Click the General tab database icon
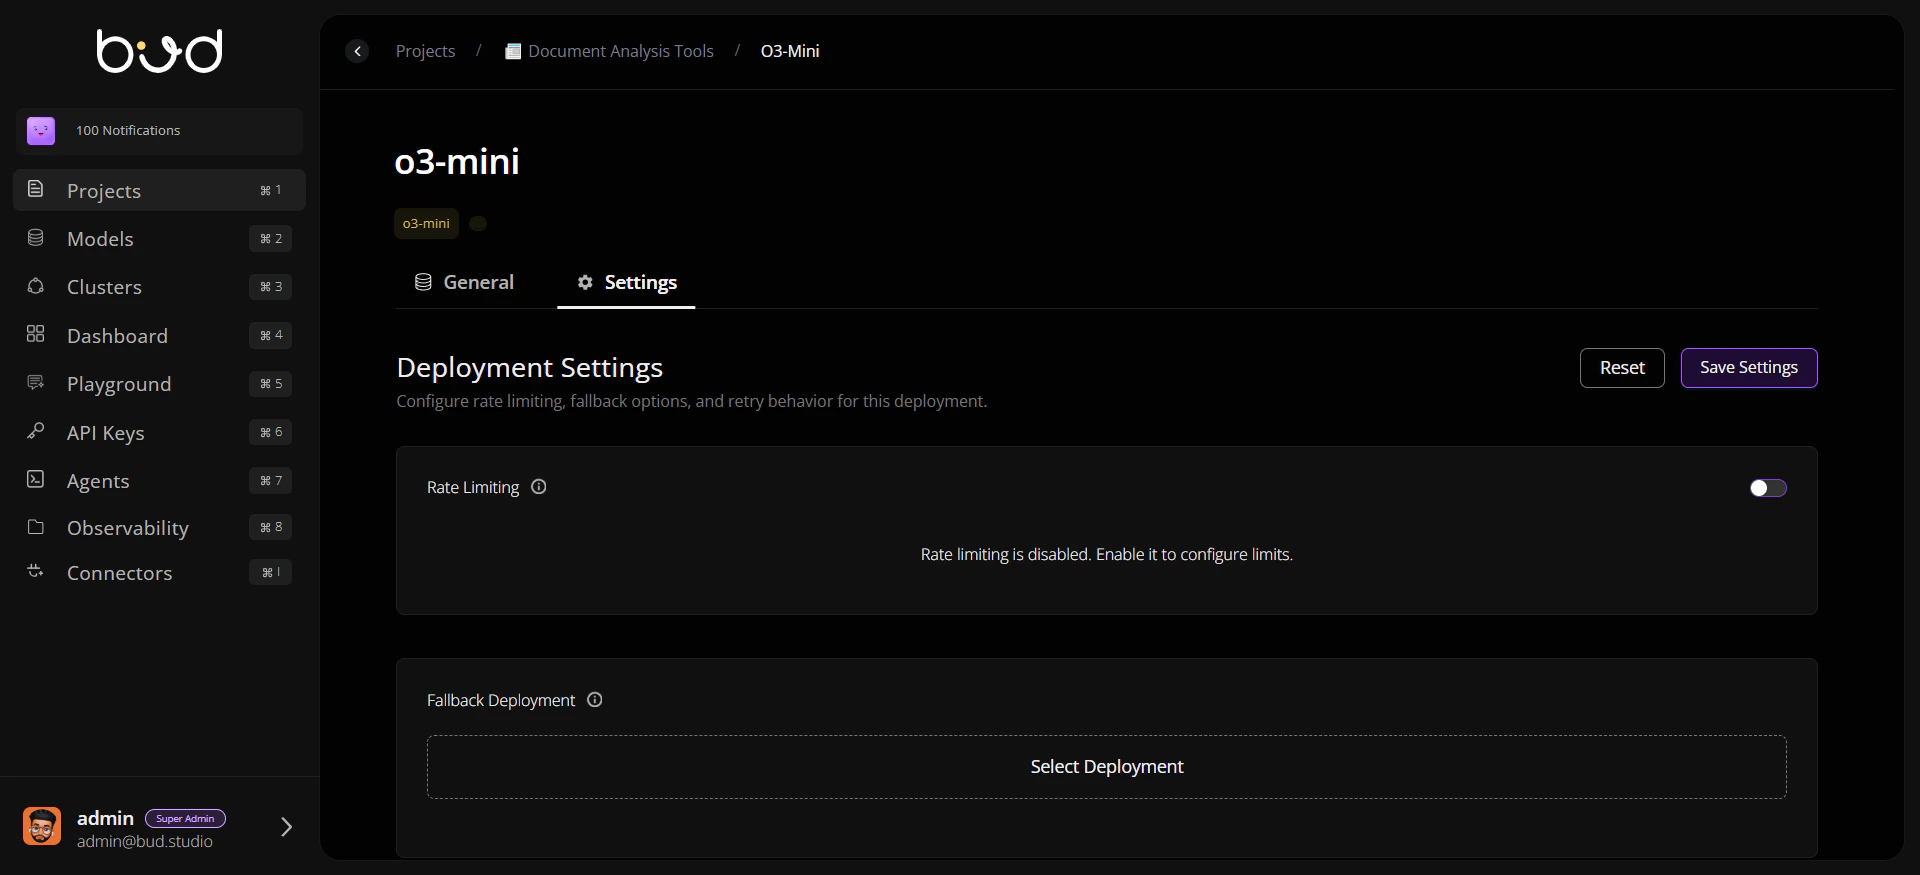Image resolution: width=1920 pixels, height=875 pixels. pyautogui.click(x=424, y=283)
